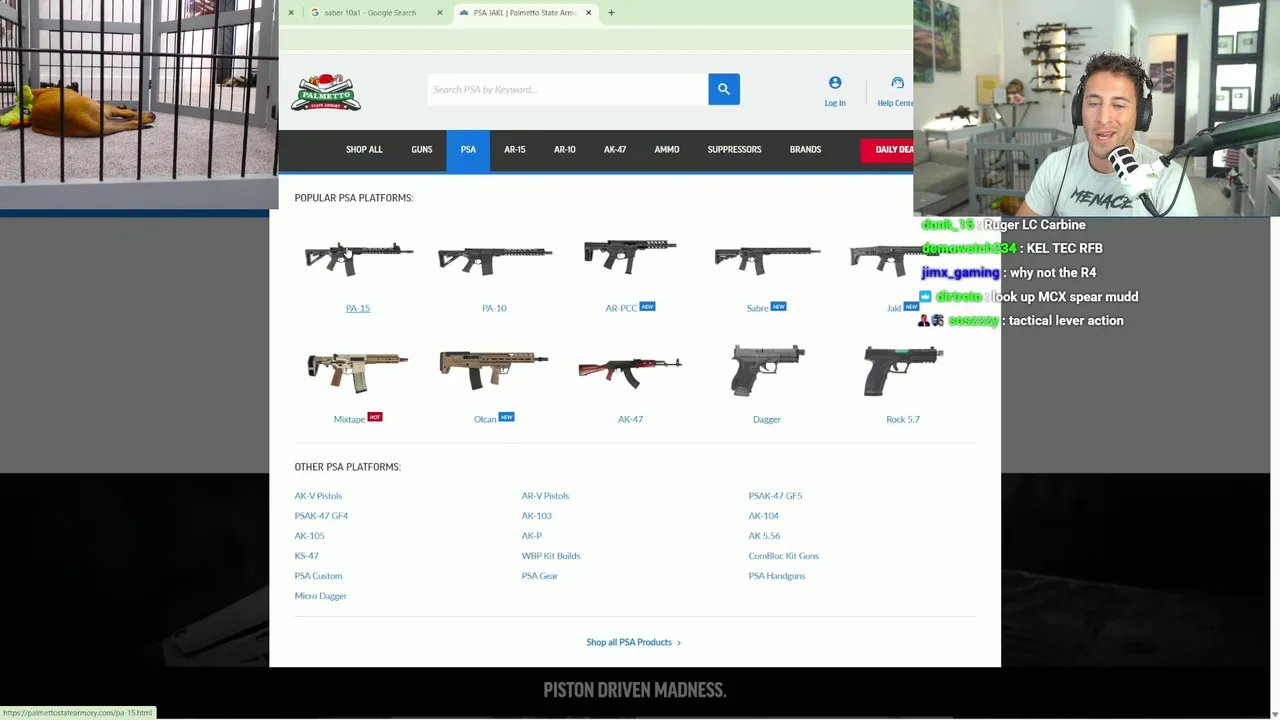This screenshot has height=720, width=1280.
Task: Open the ComBloc Kit Guns link
Action: click(x=783, y=556)
